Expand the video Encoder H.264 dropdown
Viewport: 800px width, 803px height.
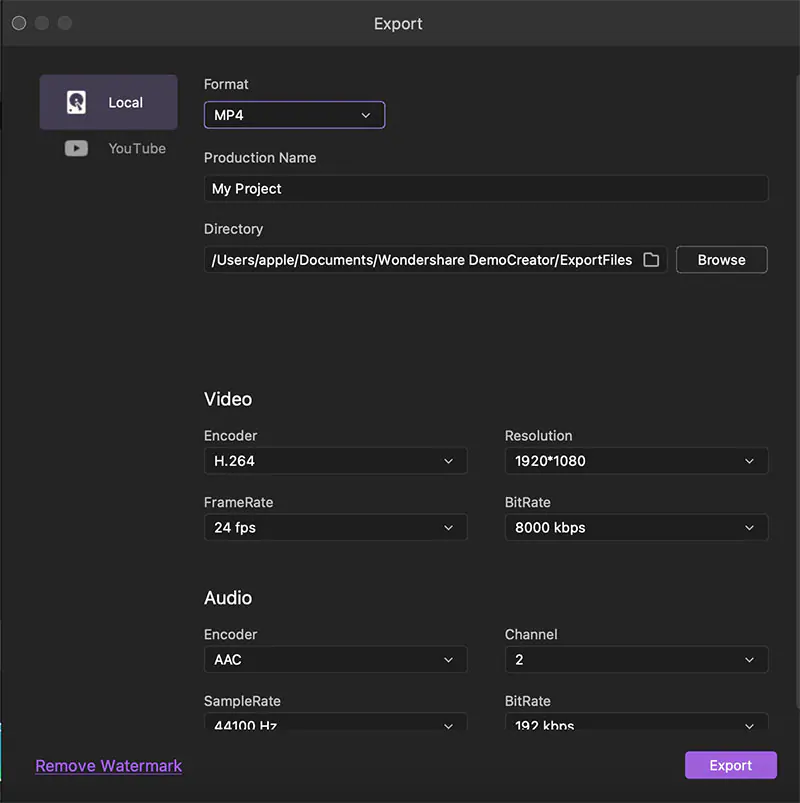335,461
